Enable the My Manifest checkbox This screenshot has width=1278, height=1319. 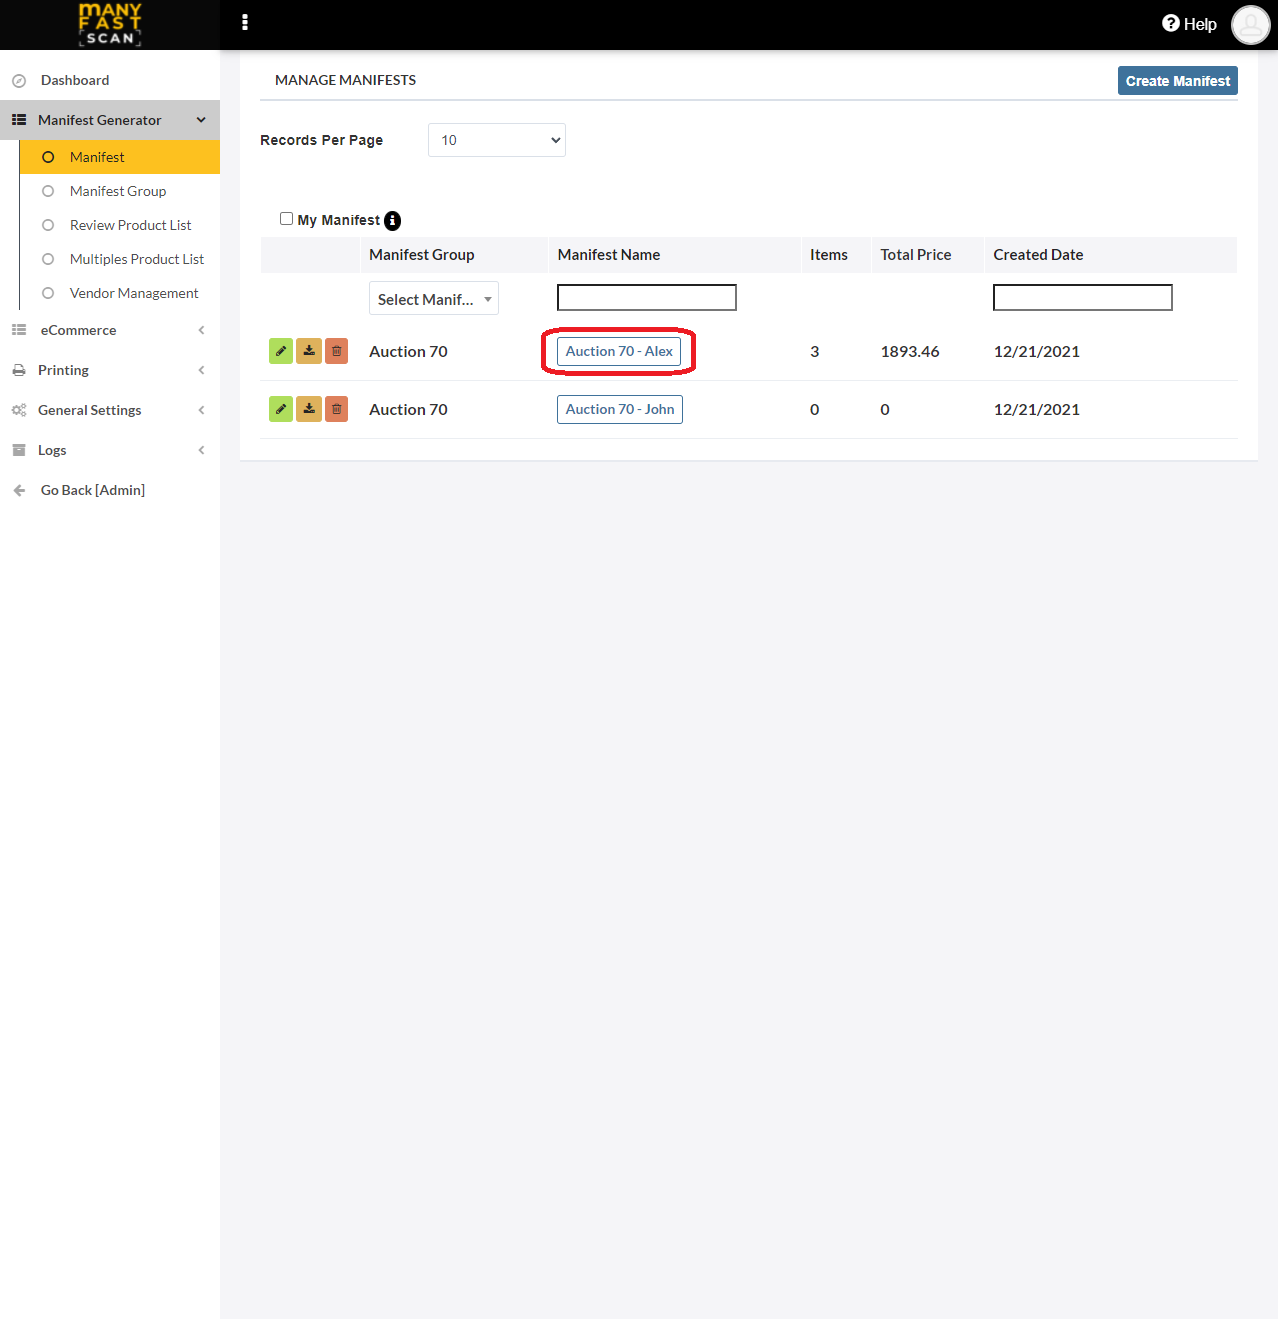coord(287,219)
